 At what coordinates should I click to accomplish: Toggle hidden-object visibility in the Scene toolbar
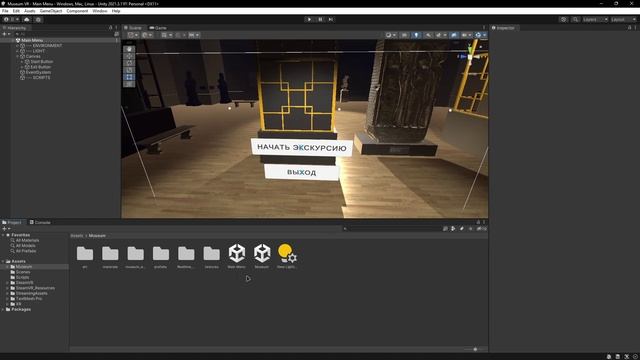click(453, 35)
